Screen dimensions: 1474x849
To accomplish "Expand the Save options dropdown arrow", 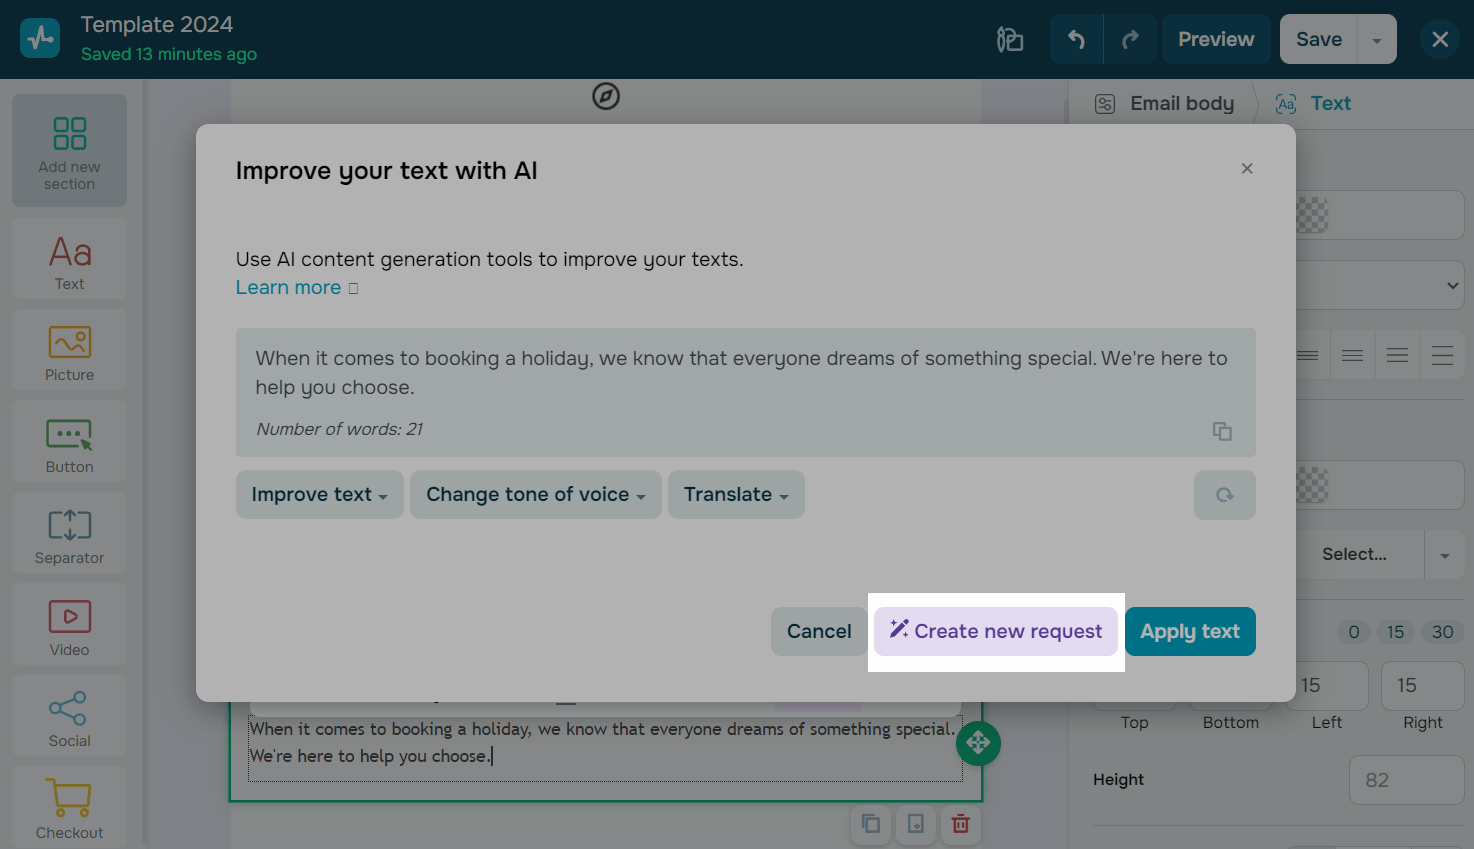I will click(x=1377, y=39).
